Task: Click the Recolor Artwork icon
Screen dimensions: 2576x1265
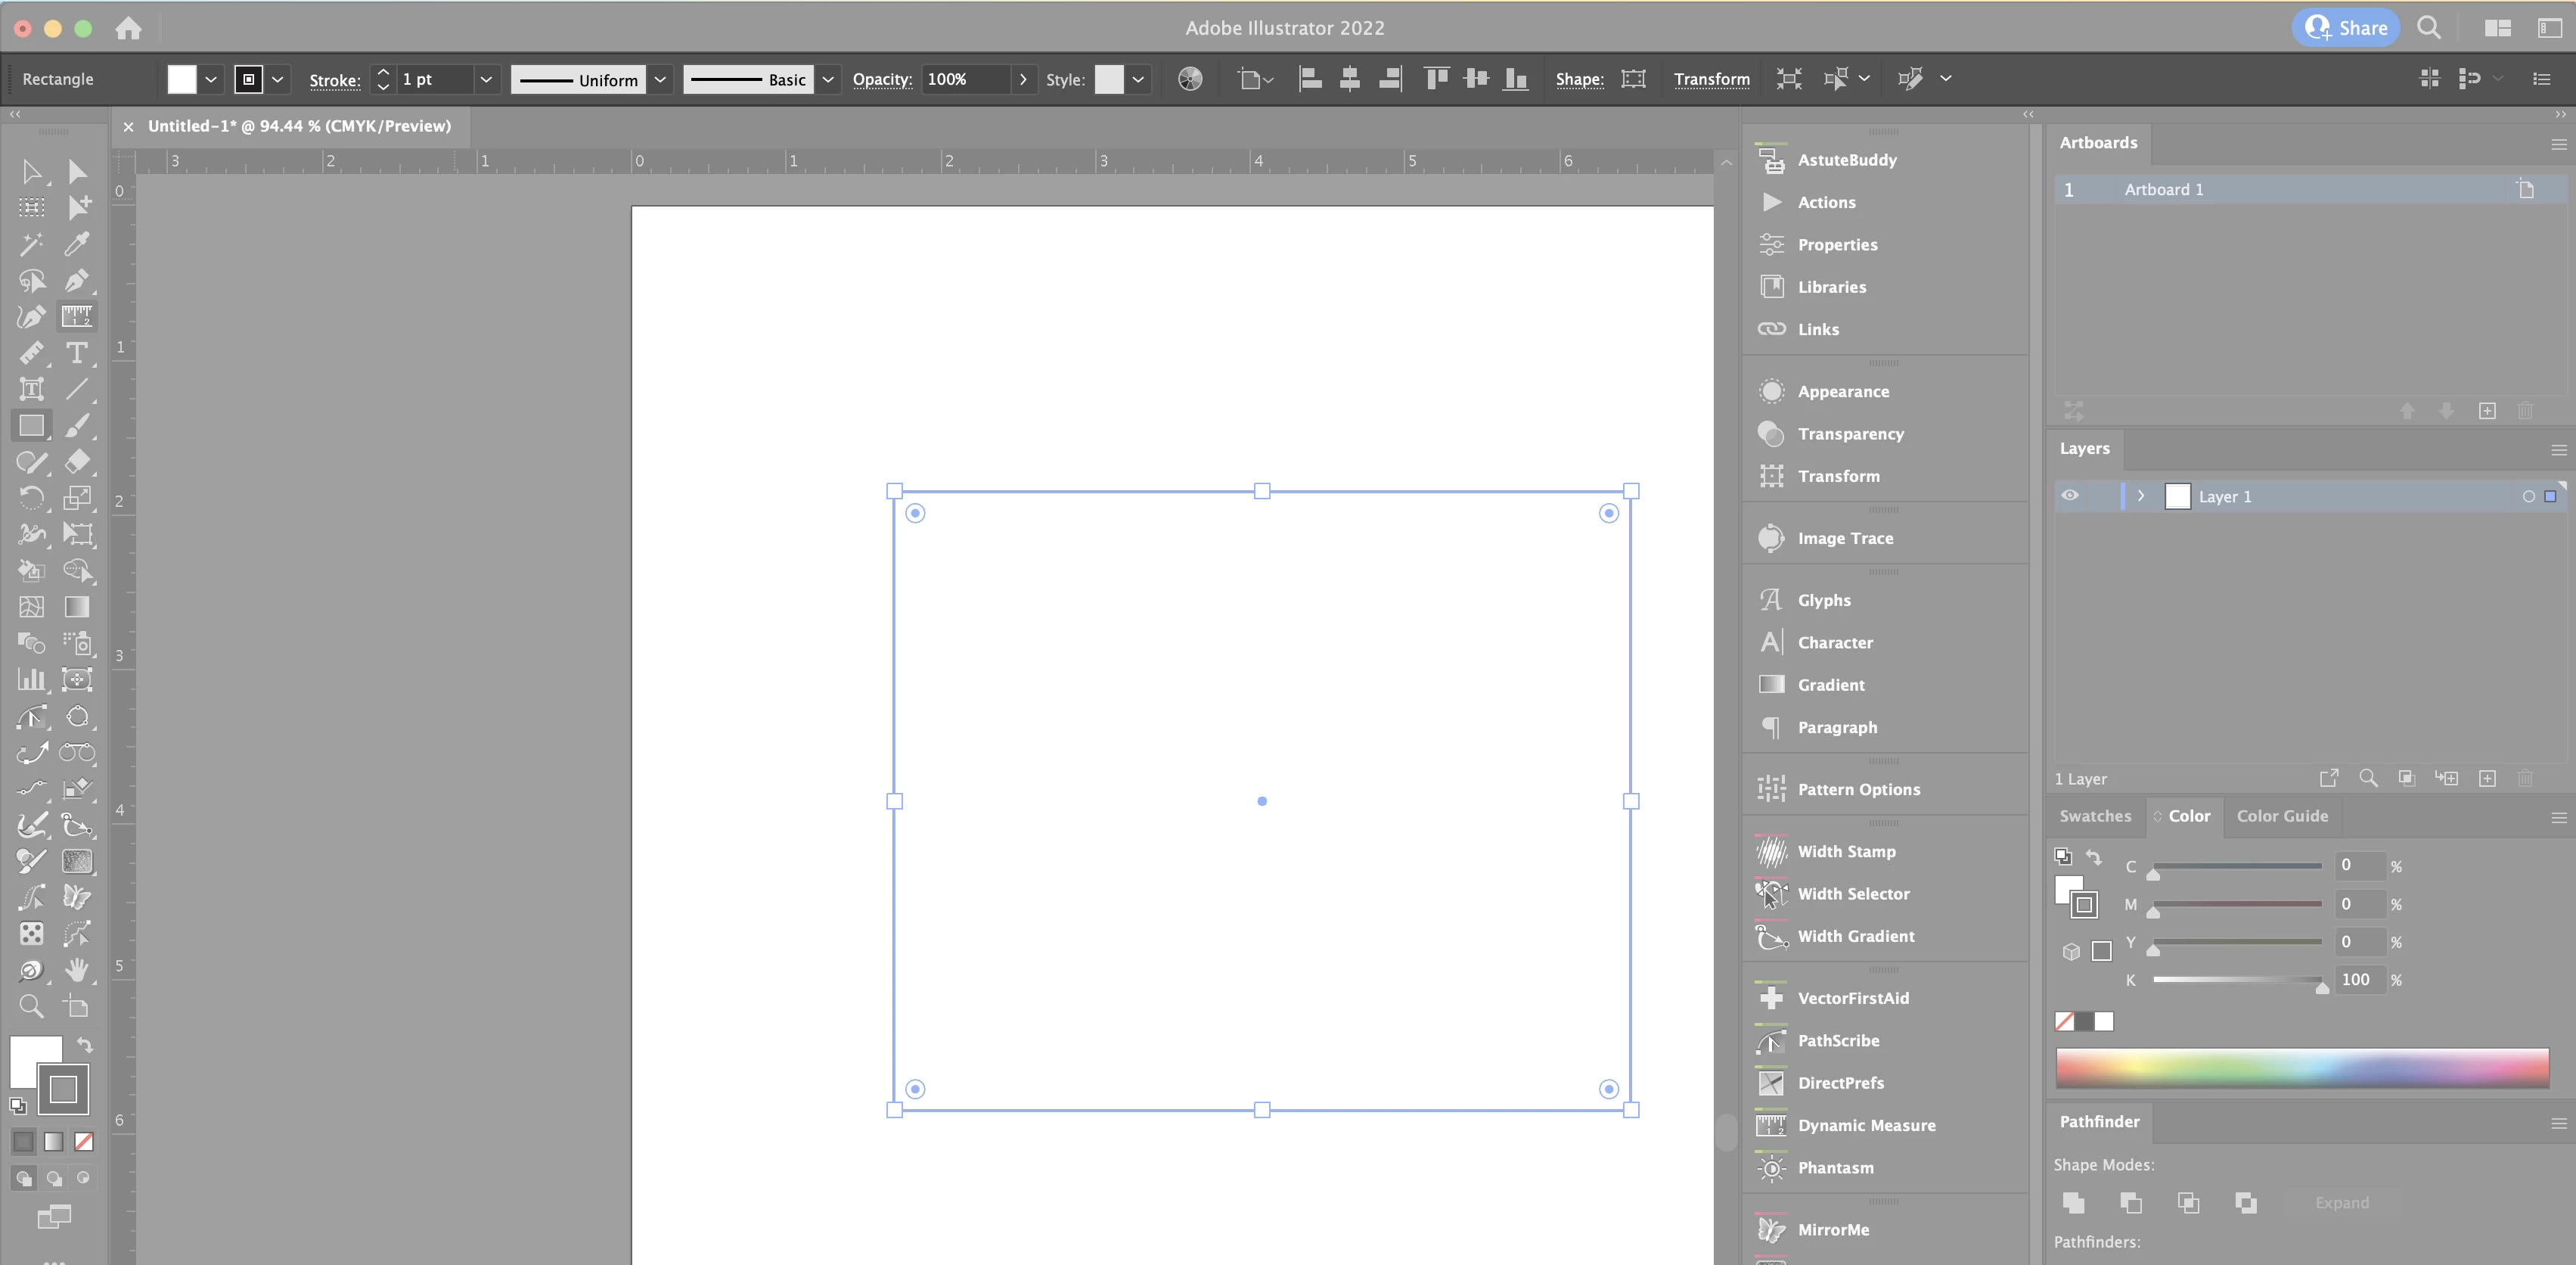Action: [1190, 79]
